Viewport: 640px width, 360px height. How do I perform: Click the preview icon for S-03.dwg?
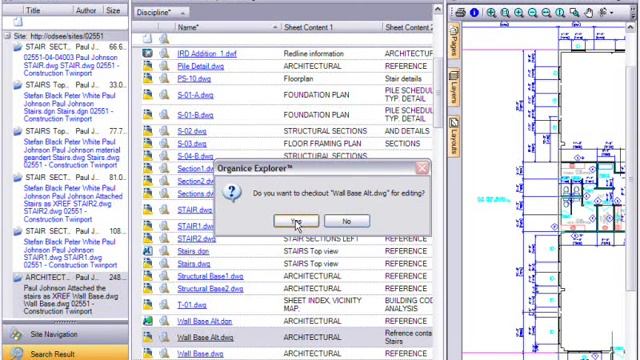tap(164, 143)
